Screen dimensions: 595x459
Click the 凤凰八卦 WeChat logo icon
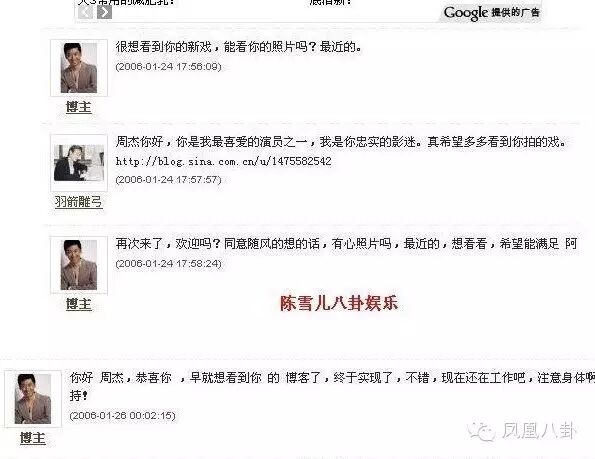pos(482,431)
